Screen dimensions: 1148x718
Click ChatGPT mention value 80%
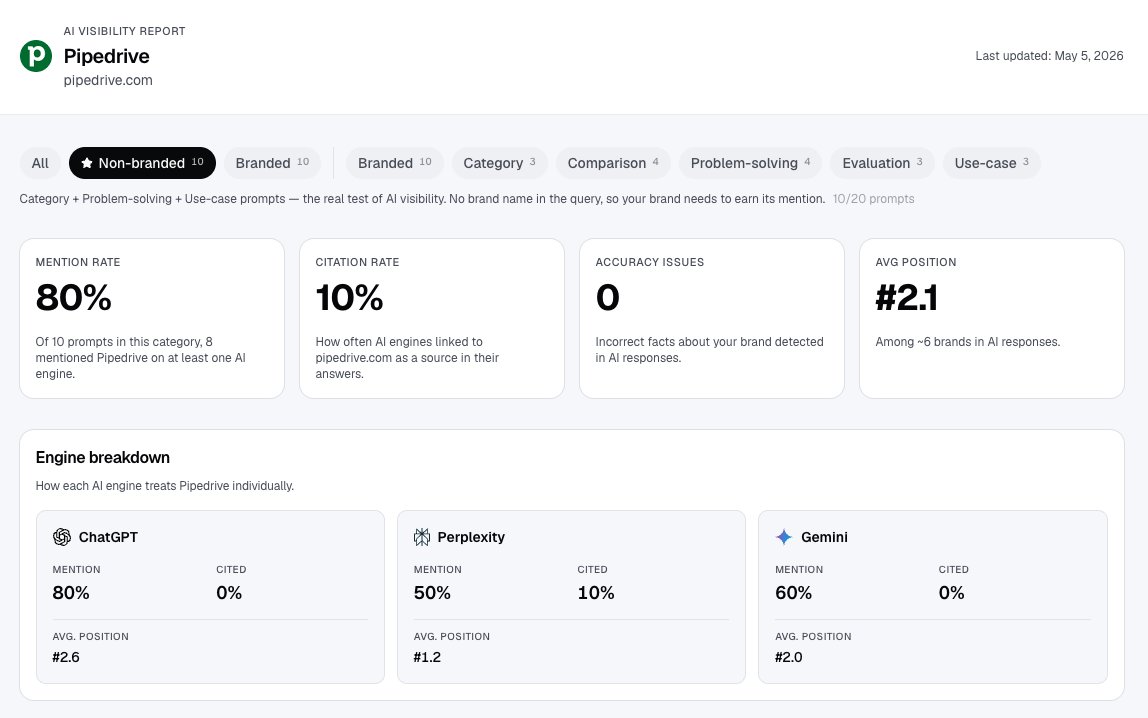click(x=71, y=593)
